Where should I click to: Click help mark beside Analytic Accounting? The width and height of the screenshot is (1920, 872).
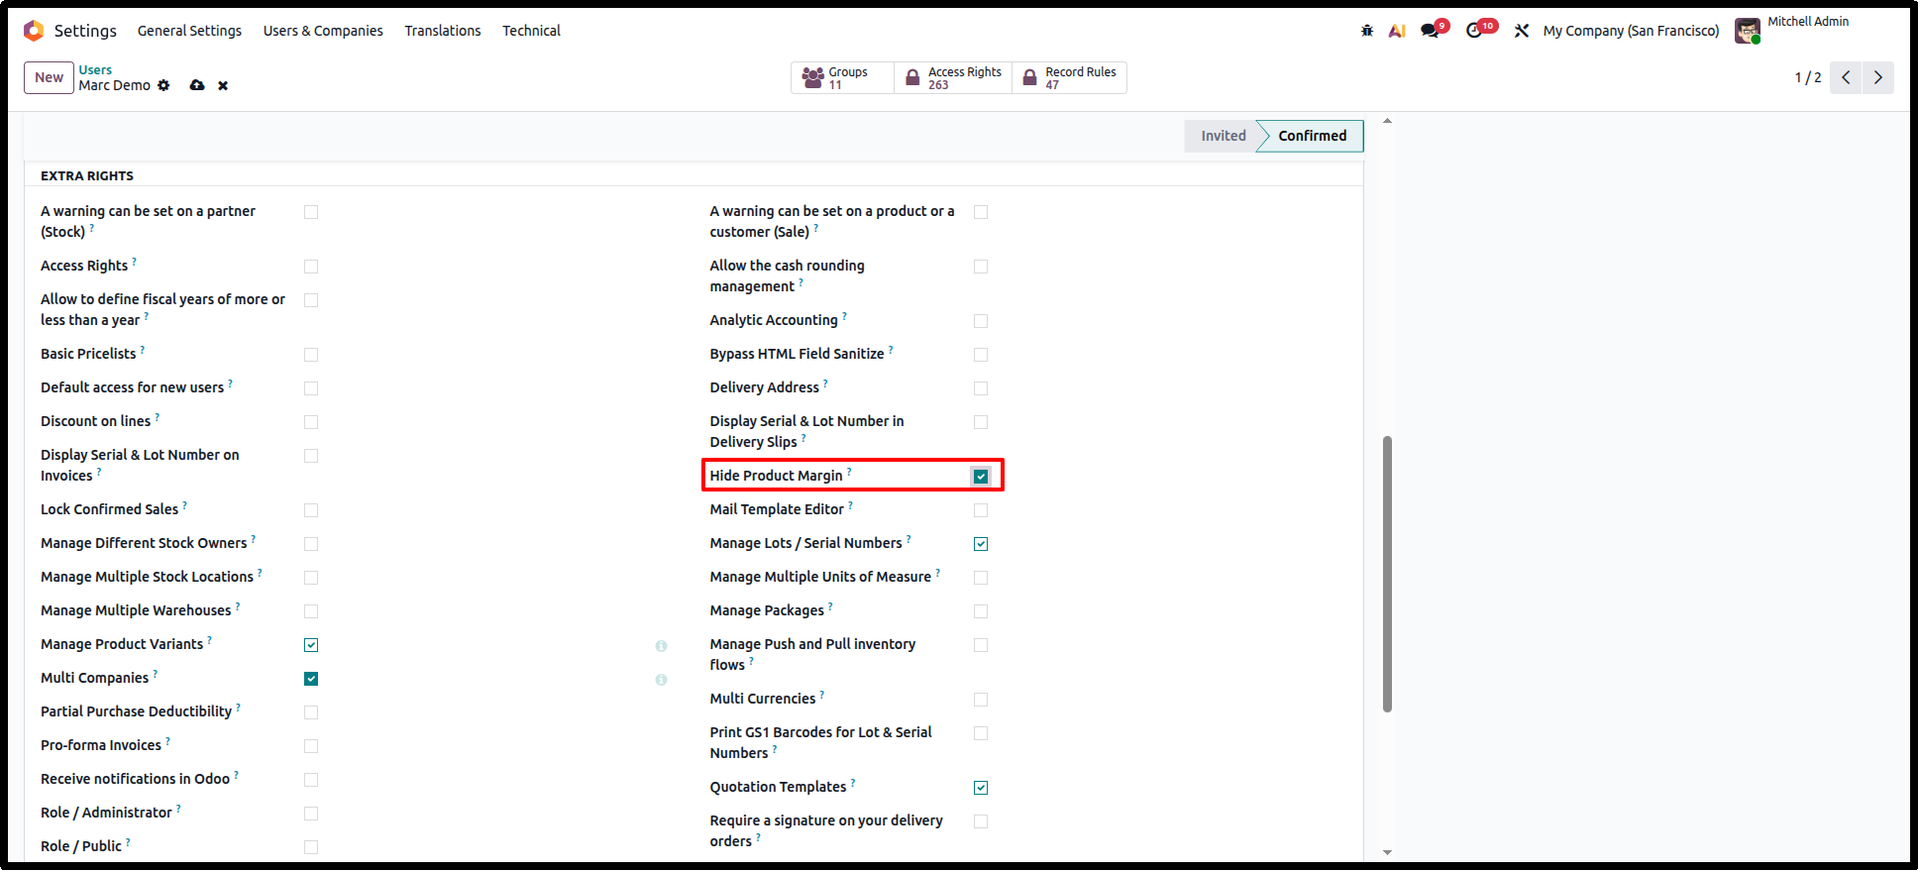coord(844,316)
